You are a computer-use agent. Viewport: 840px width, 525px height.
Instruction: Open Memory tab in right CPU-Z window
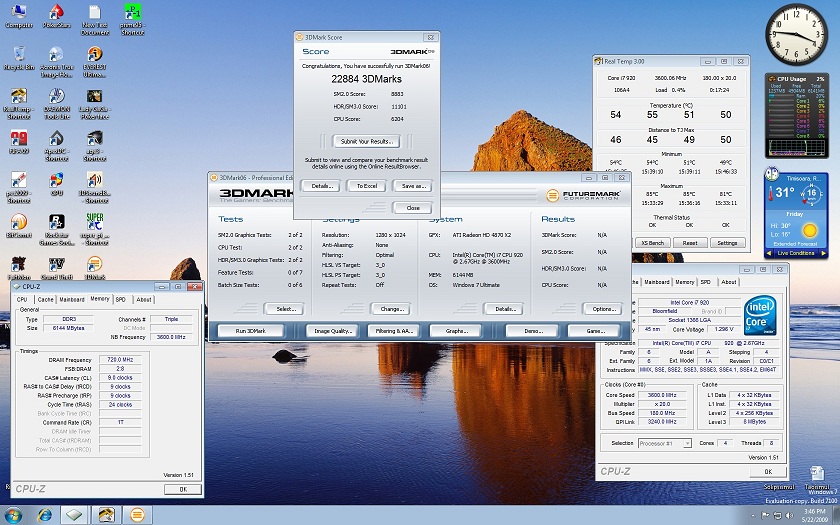coord(685,282)
